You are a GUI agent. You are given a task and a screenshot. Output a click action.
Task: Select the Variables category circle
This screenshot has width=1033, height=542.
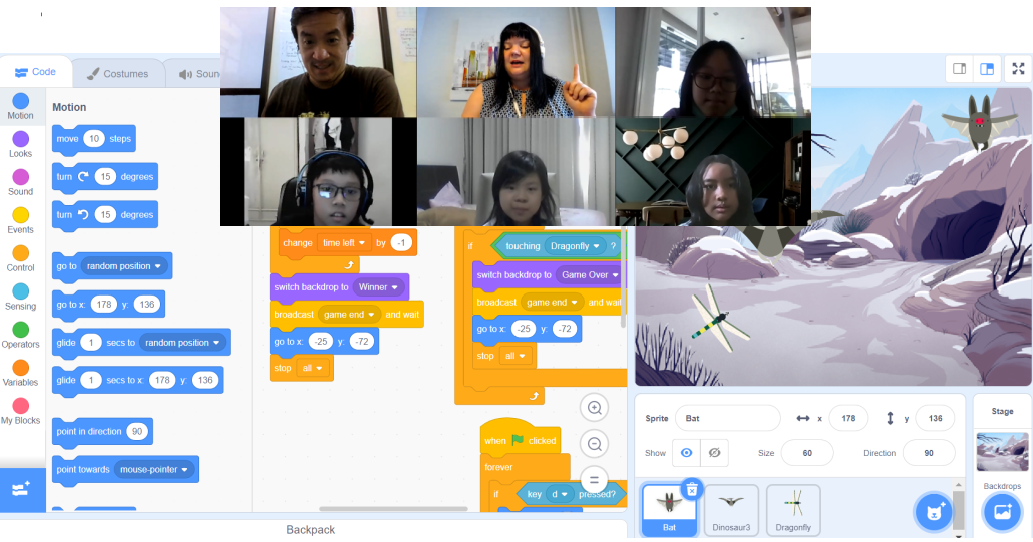[x=20, y=367]
